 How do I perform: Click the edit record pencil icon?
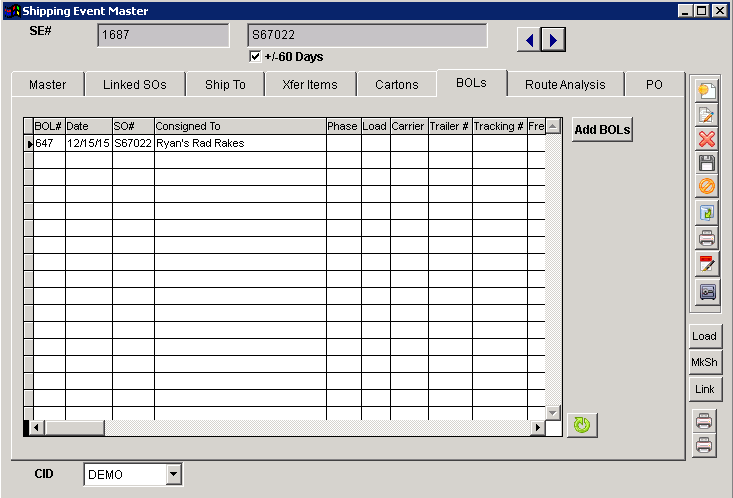pos(706,115)
